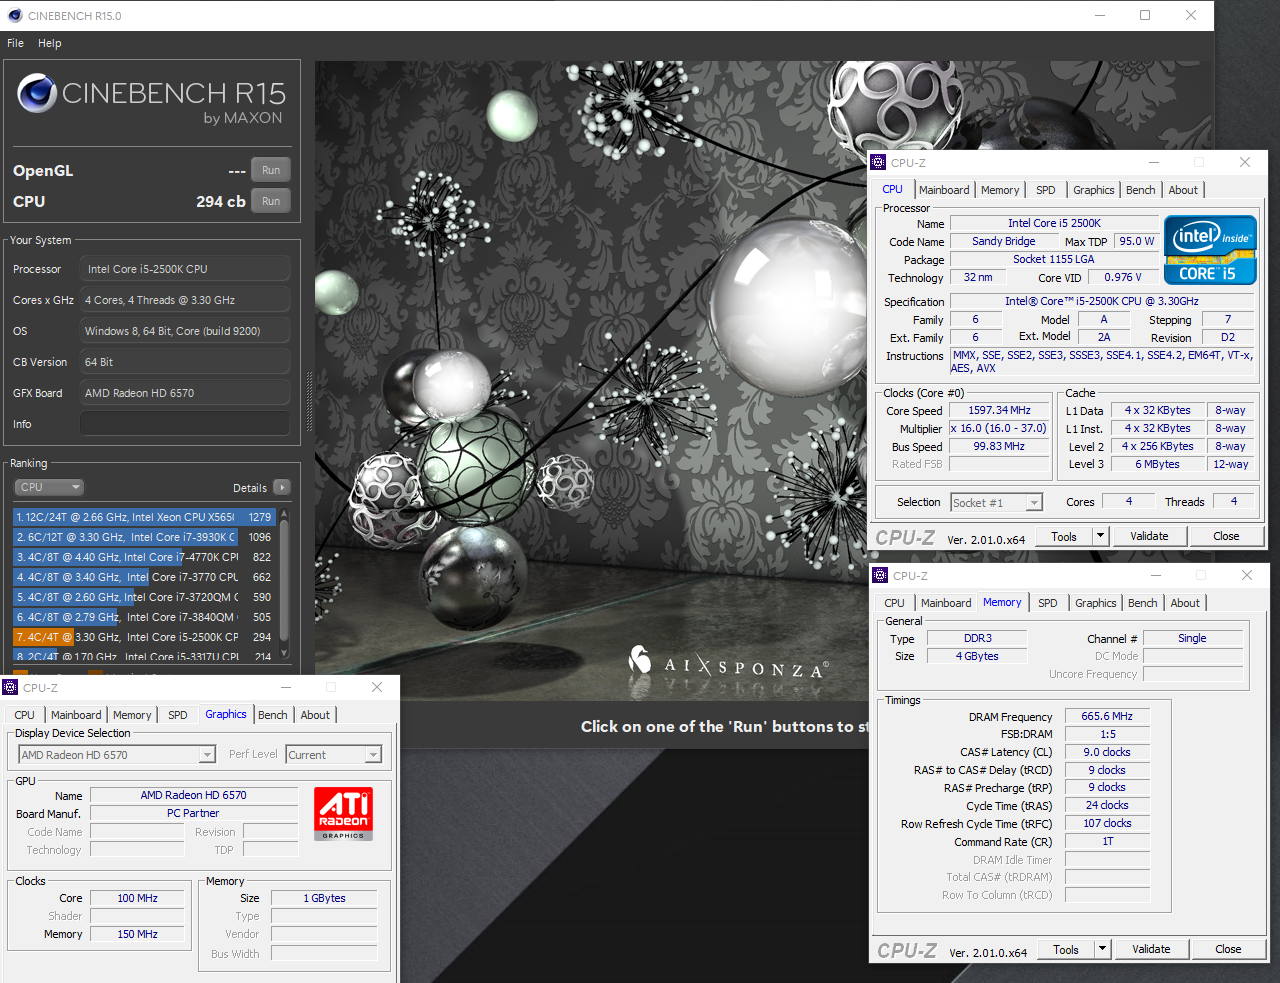Image resolution: width=1280 pixels, height=983 pixels.
Task: Click GFX Board field AMD Radeon HD 6570
Action: 185,393
